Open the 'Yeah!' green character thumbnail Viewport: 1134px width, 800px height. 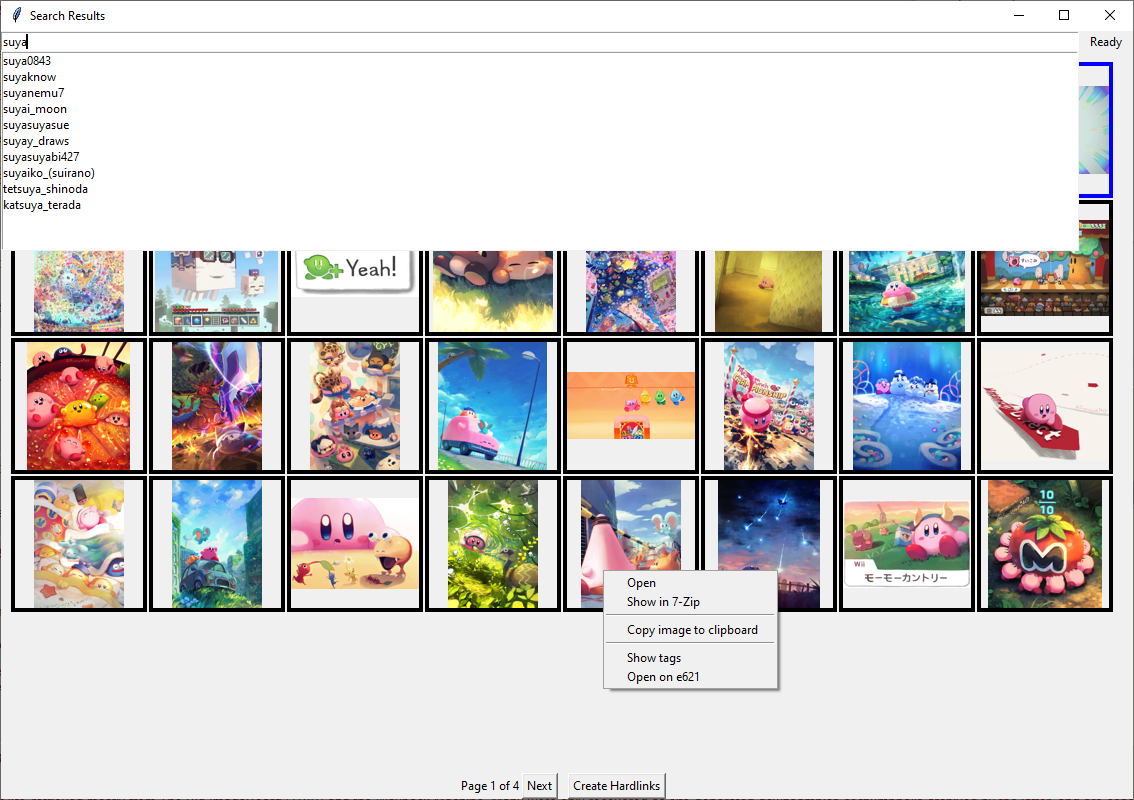click(x=354, y=292)
